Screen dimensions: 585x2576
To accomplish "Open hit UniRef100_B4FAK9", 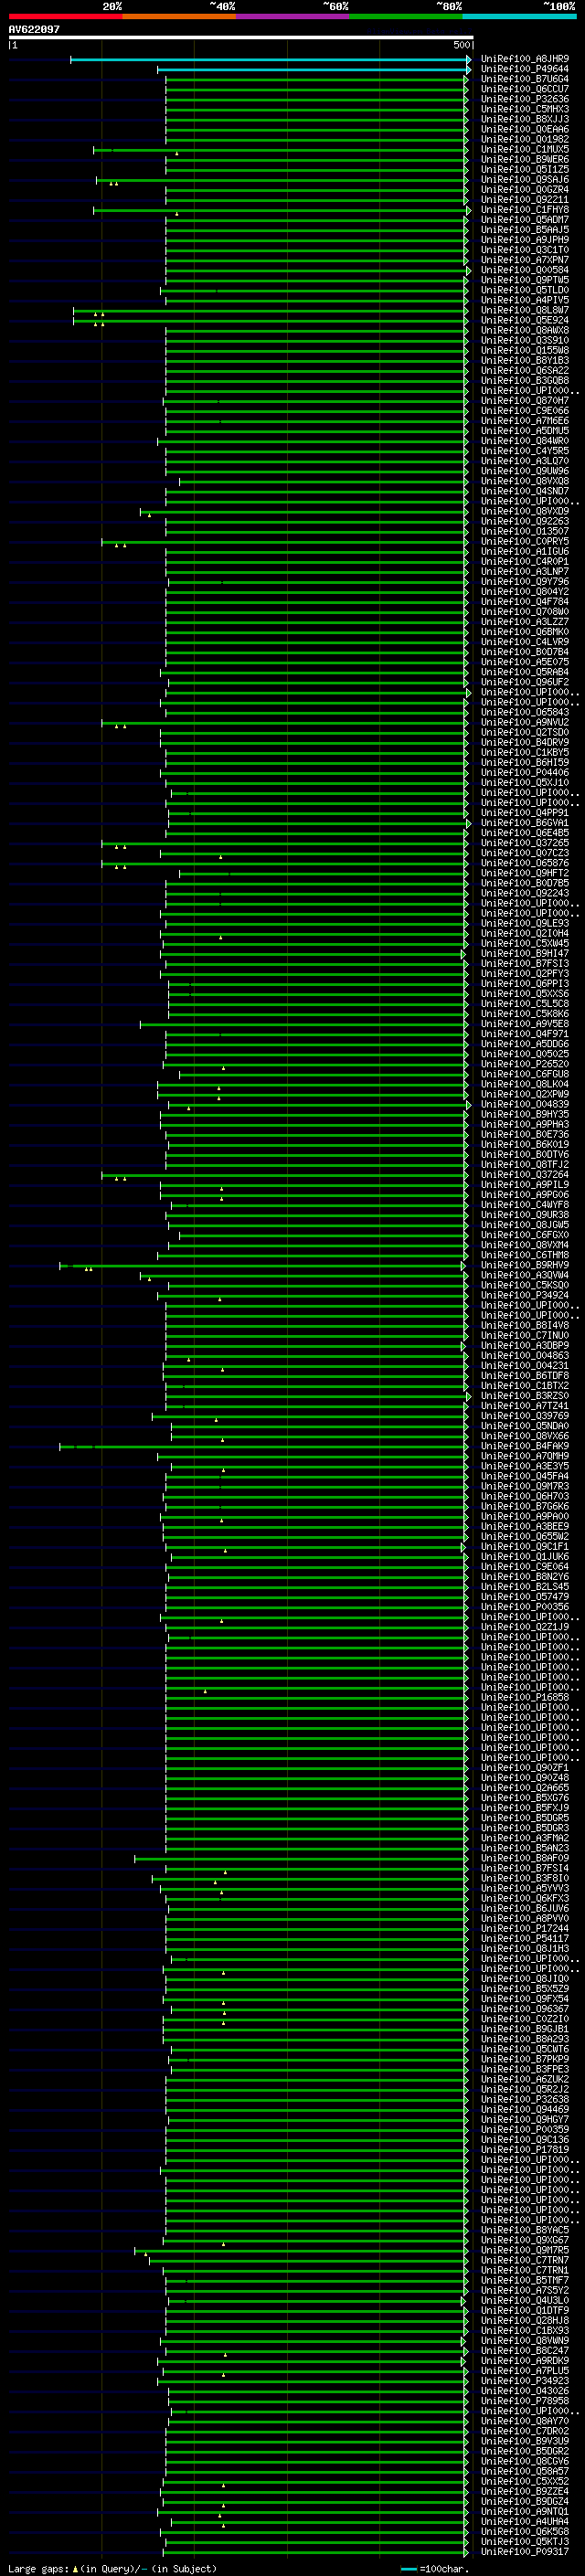I will tap(525, 1447).
